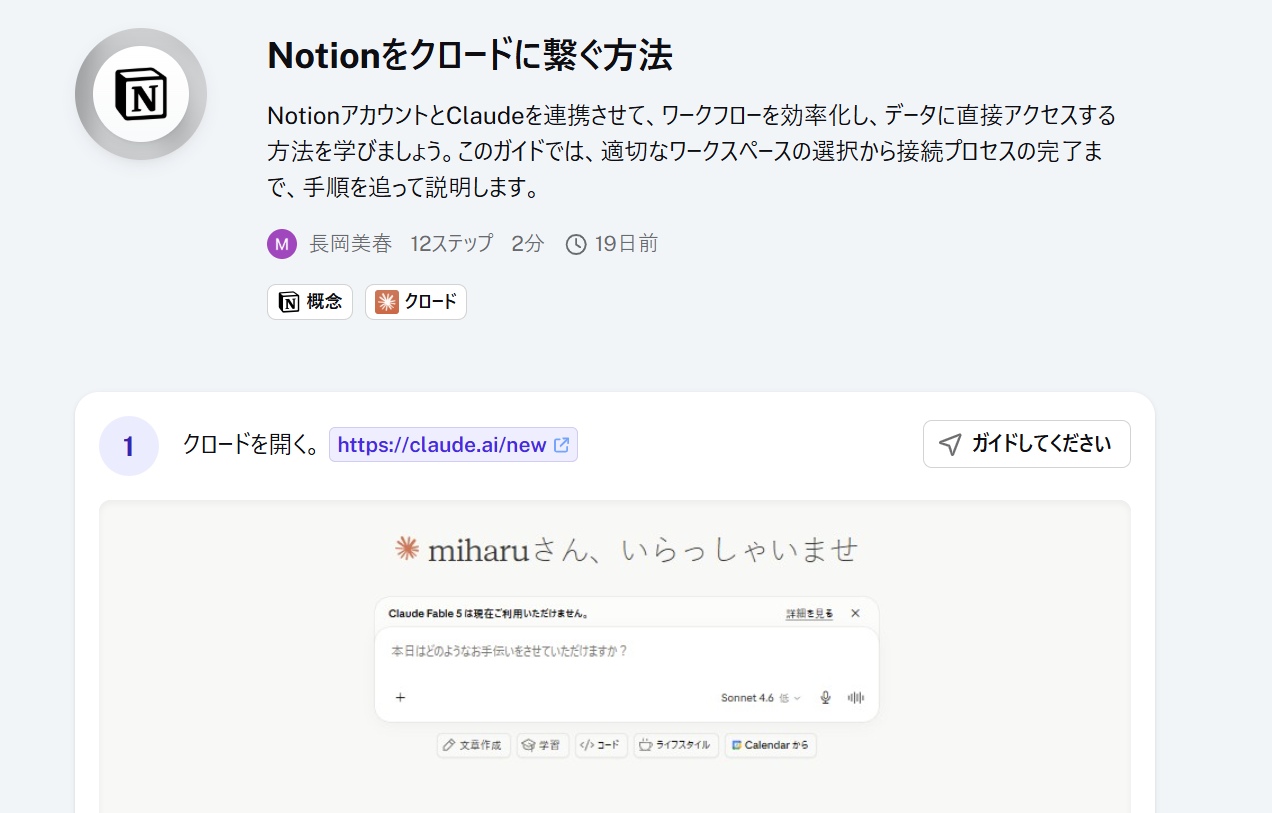Click the クロード tag
Viewport: 1272px width, 813px height.
click(x=416, y=302)
